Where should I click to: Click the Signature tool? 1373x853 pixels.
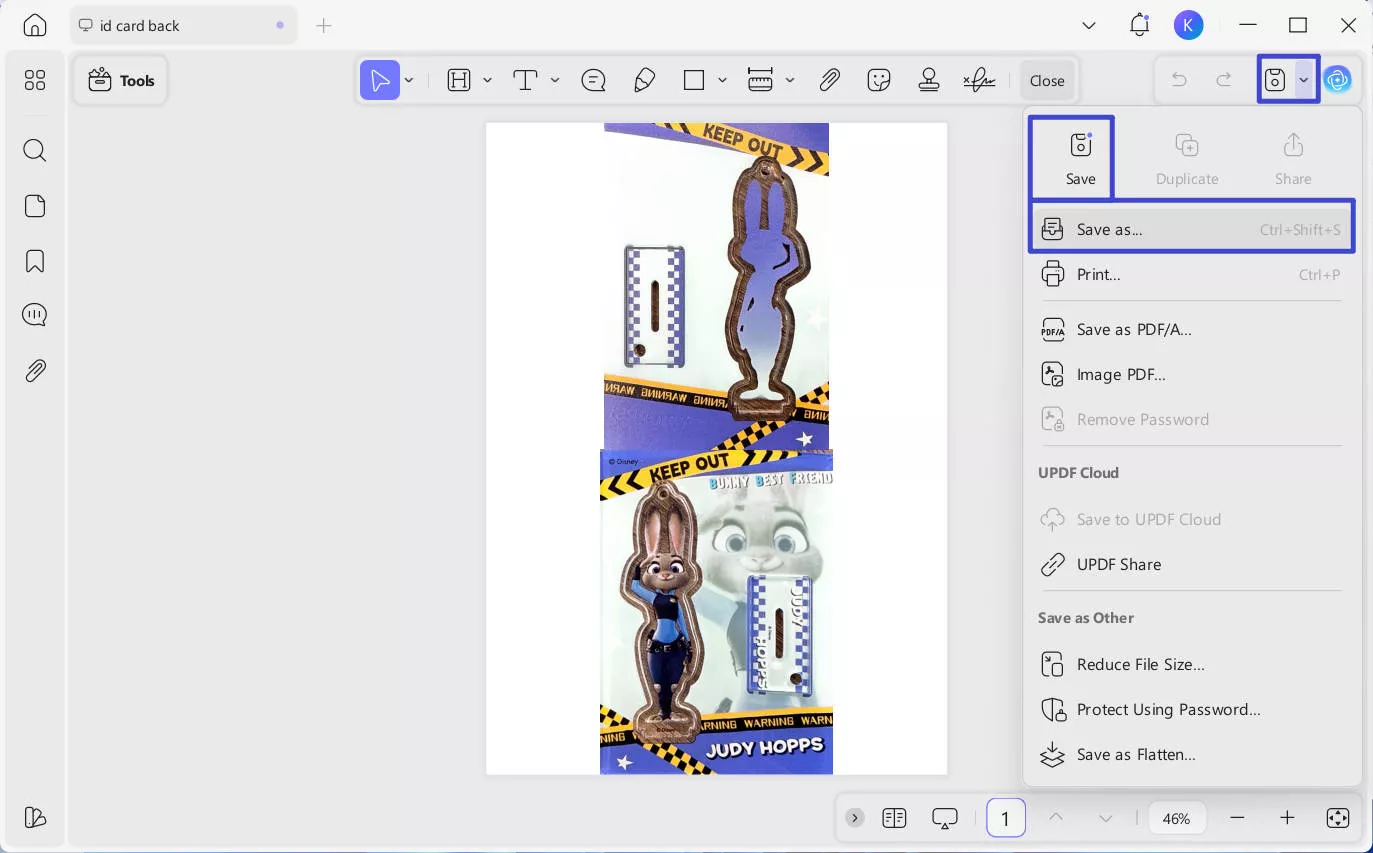point(979,80)
